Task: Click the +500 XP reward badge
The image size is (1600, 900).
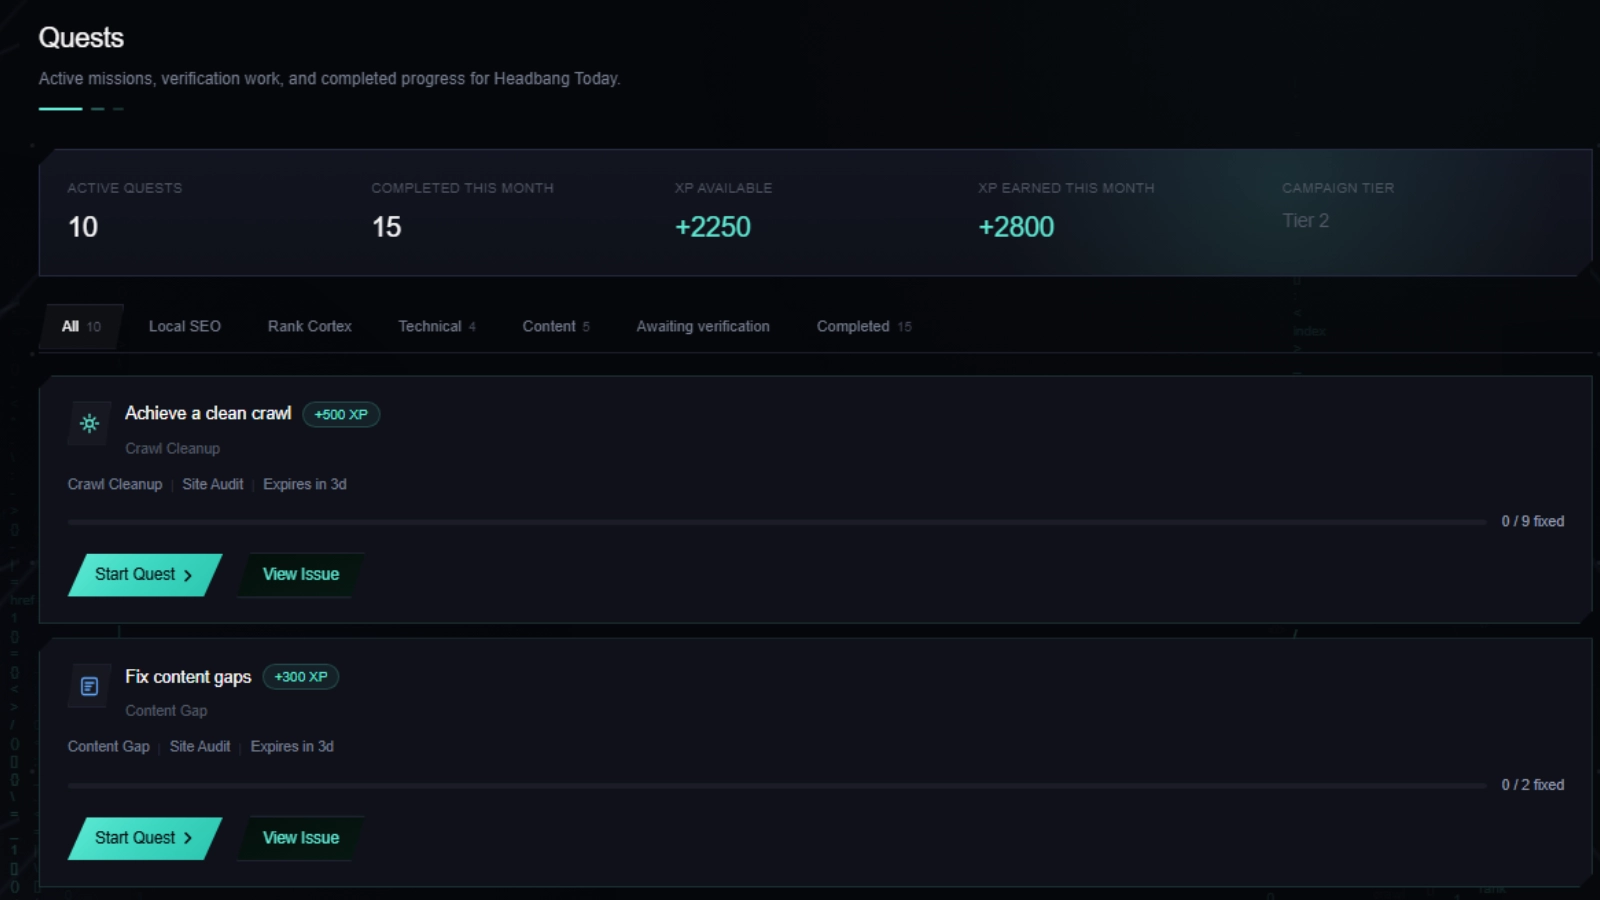Action: pos(341,414)
